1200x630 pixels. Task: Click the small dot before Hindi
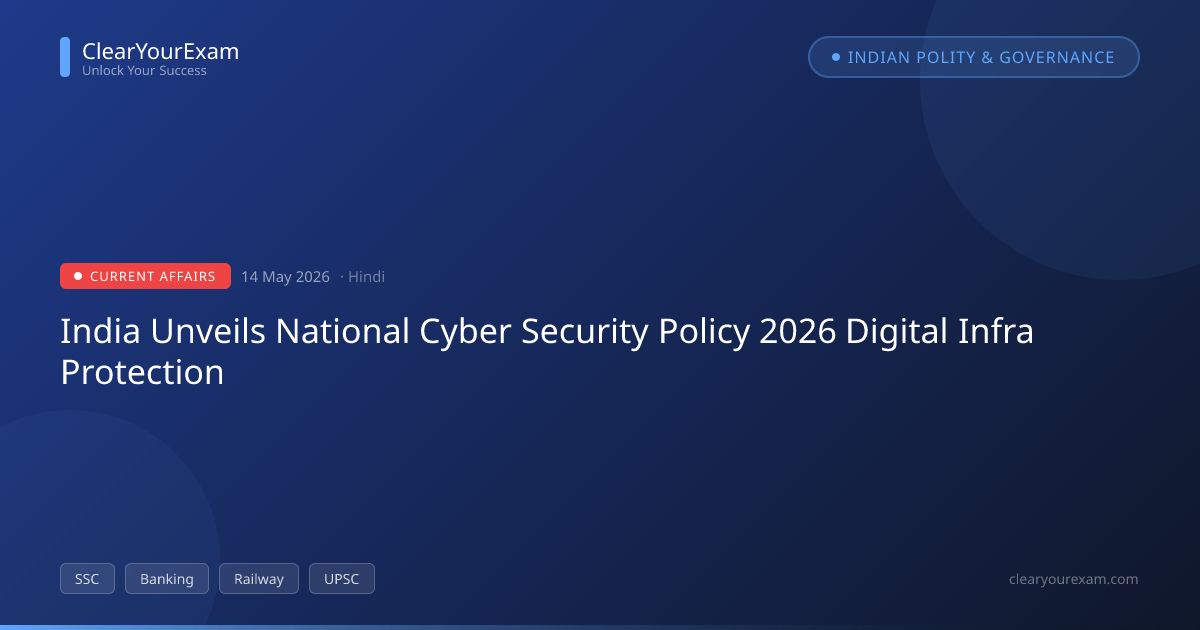[x=342, y=277]
